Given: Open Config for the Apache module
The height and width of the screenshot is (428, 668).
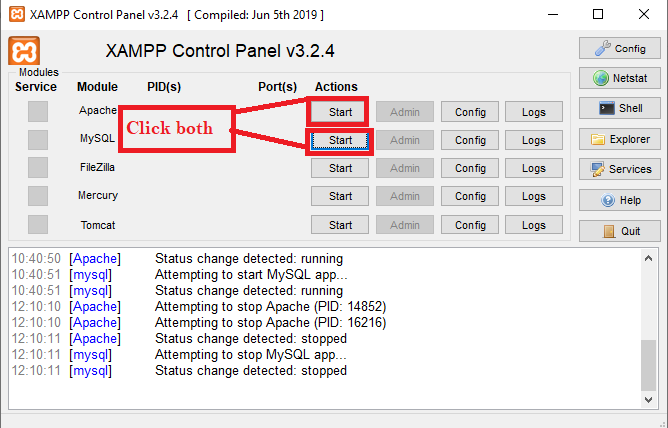Looking at the screenshot, I should 470,112.
